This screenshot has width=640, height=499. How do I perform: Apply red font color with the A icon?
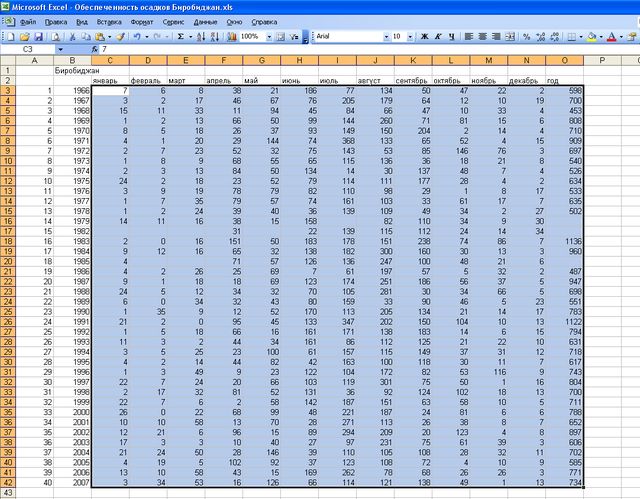(x=611, y=37)
